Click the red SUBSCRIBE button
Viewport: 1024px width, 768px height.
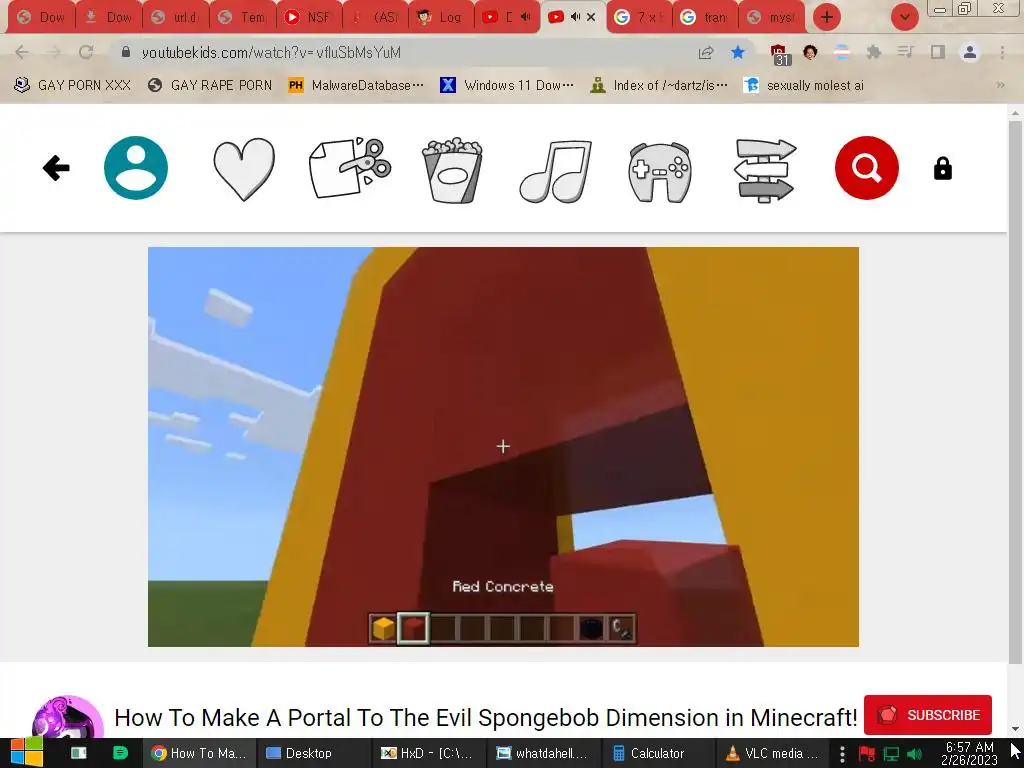point(927,715)
